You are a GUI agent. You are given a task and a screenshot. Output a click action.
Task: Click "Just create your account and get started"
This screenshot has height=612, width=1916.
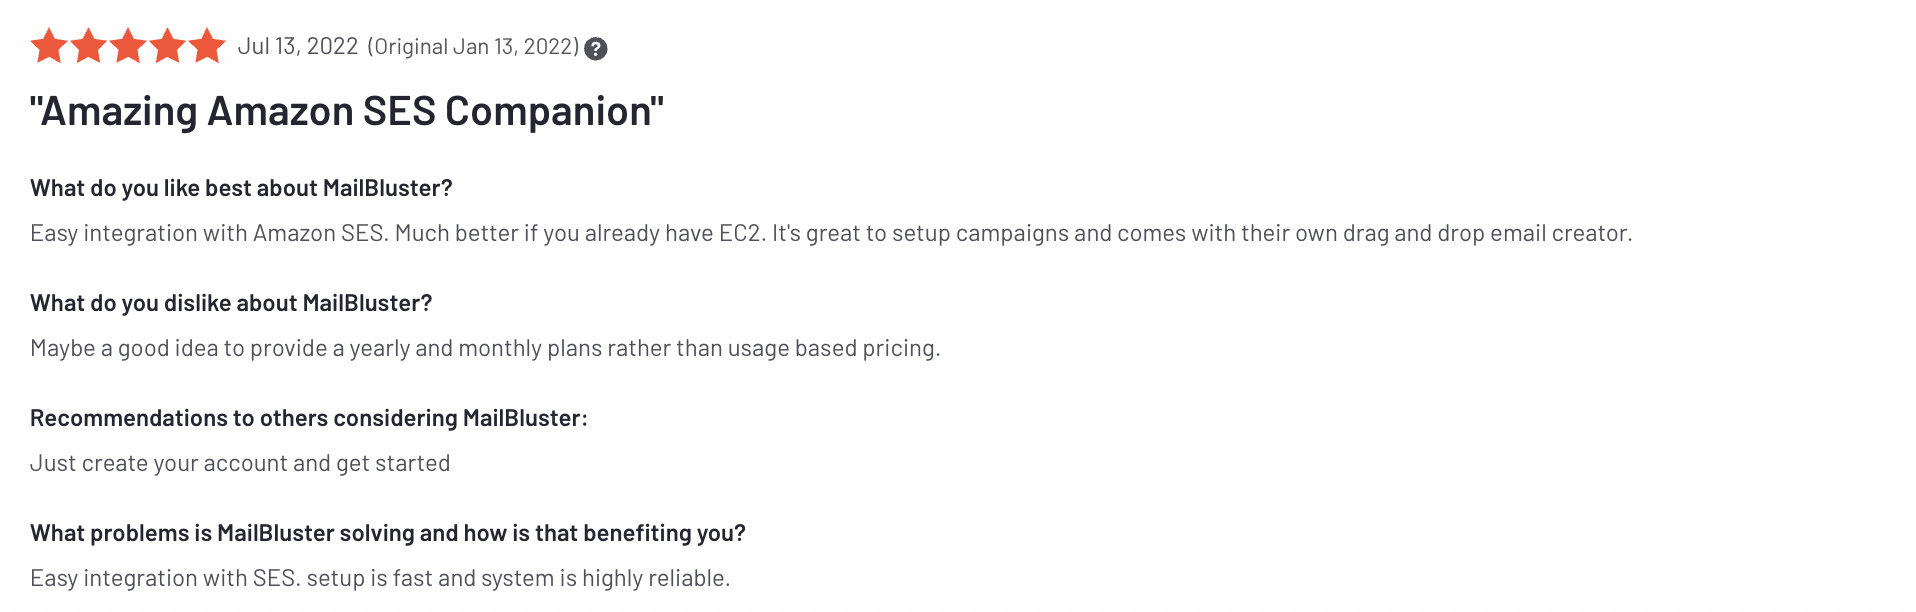point(240,463)
